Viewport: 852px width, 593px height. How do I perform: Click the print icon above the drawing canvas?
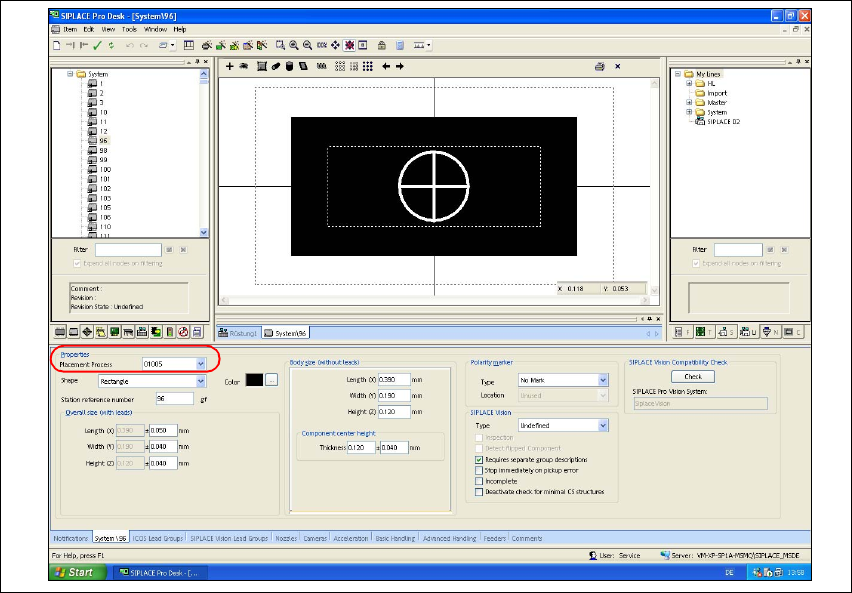599,66
